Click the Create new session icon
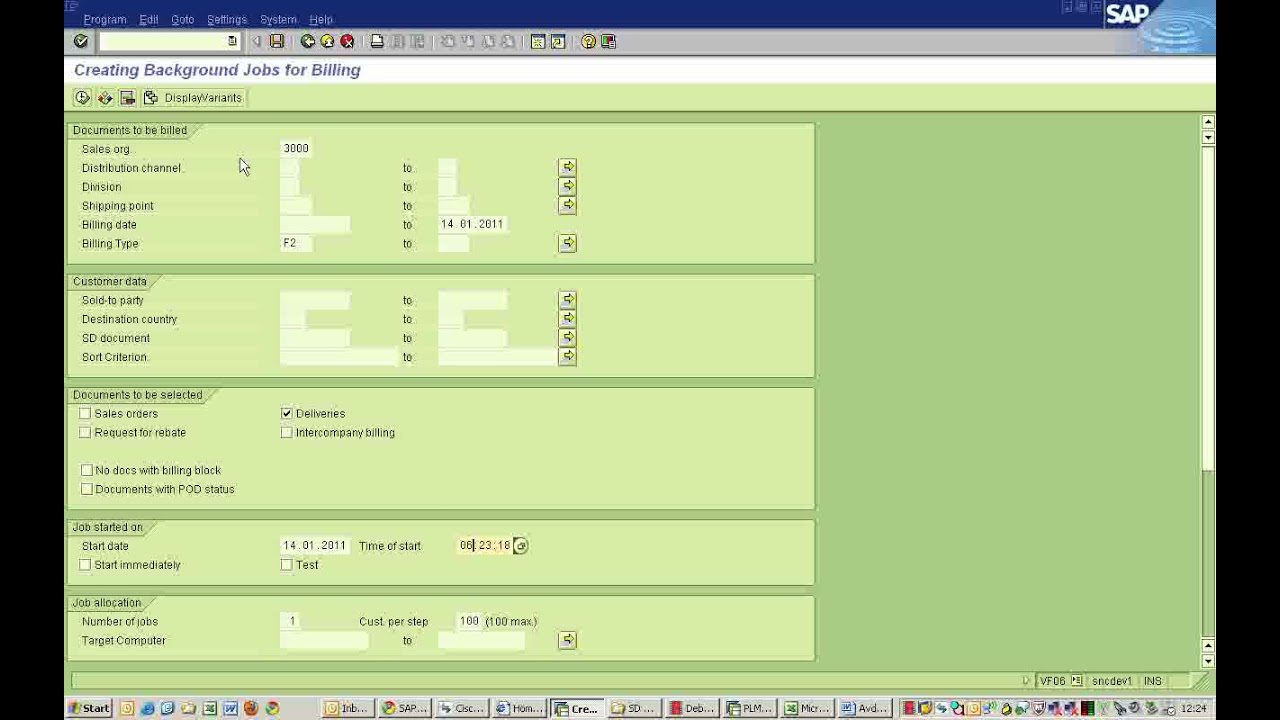 tap(538, 41)
